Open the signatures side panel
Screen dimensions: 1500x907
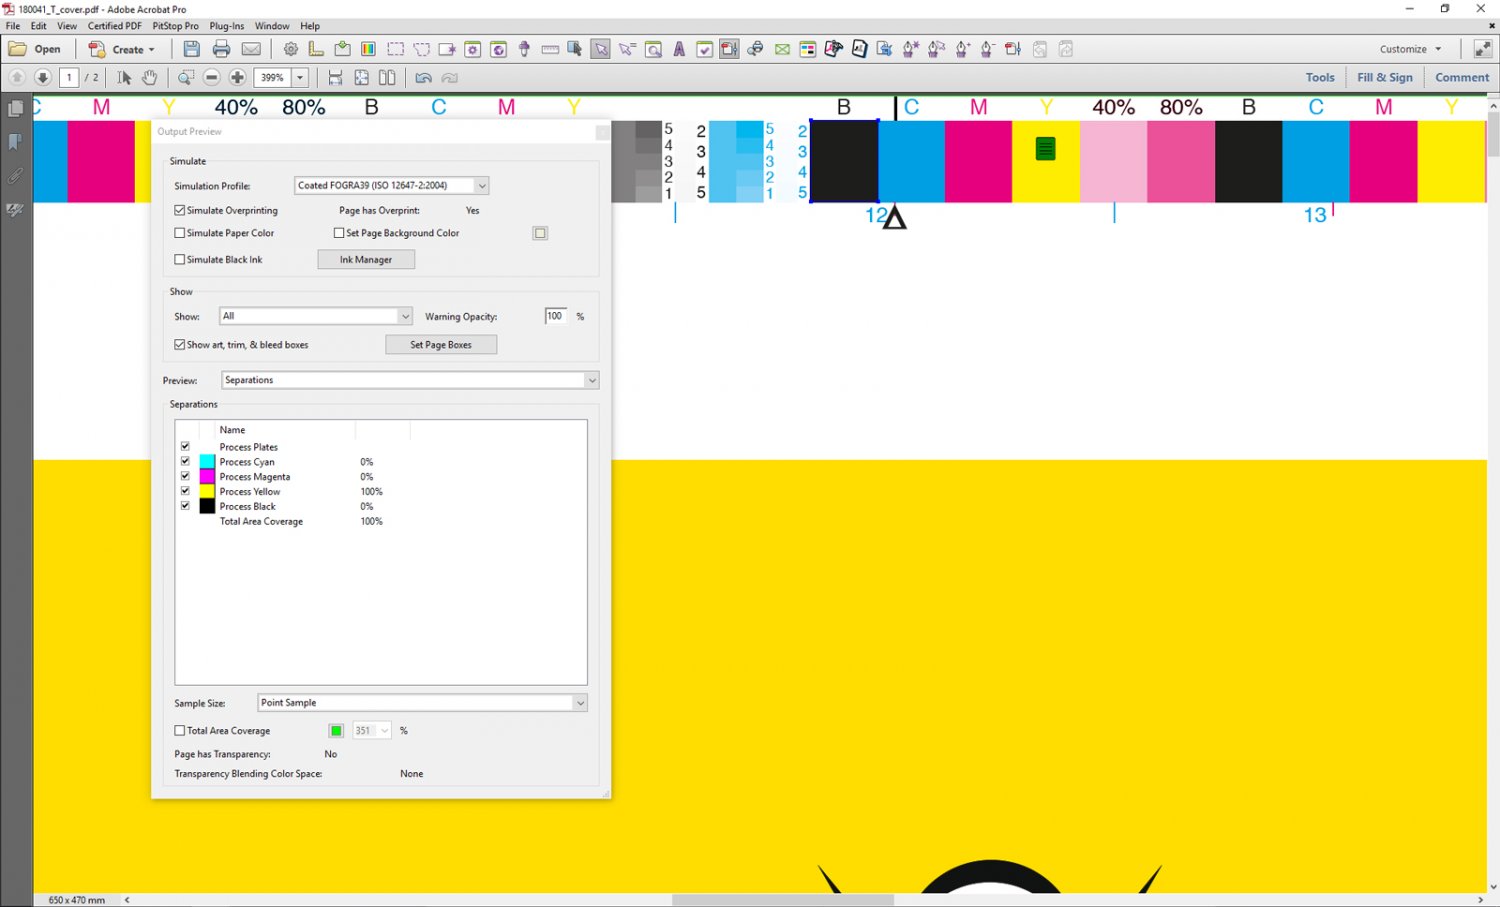[x=15, y=210]
